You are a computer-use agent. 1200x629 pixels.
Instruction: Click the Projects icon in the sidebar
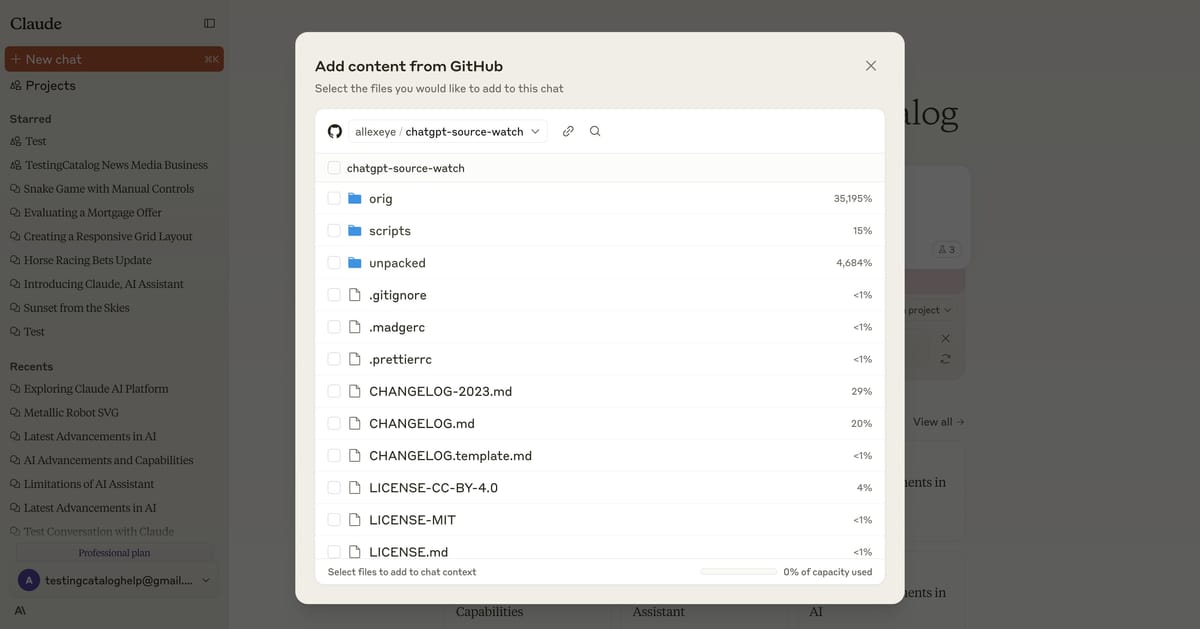click(16, 86)
